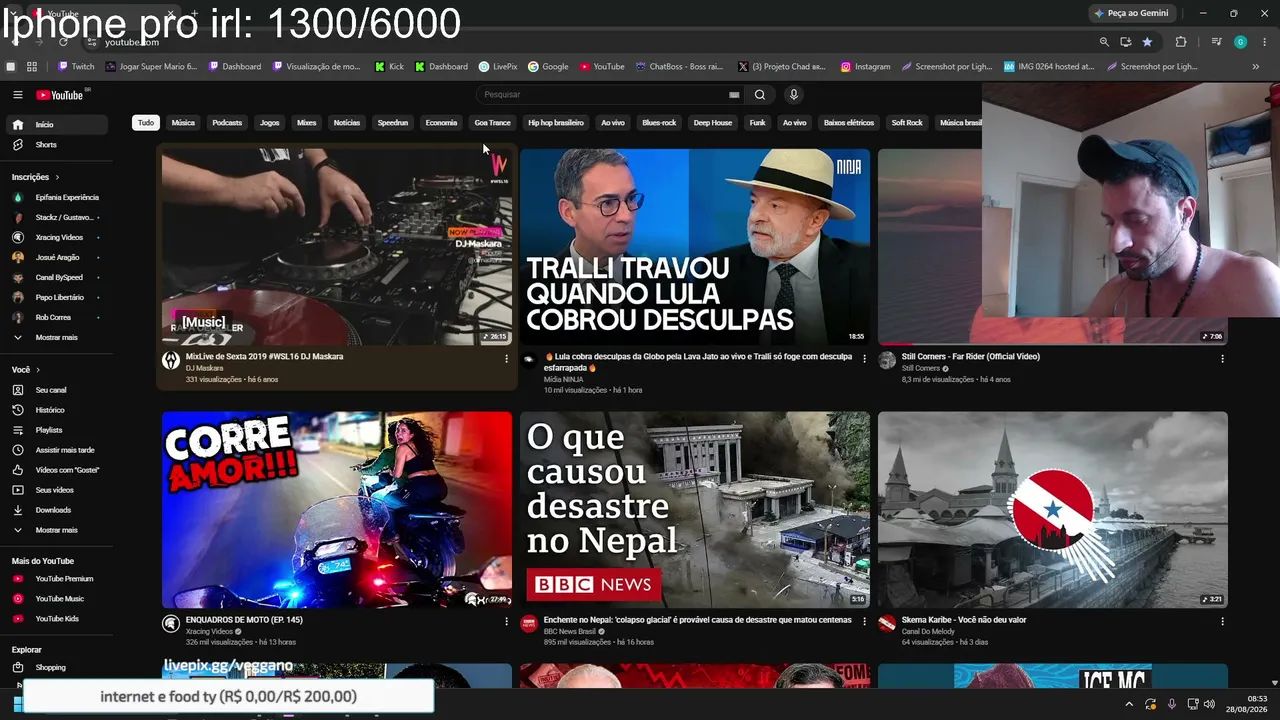
Task: Select the Hip hop brasileiro filter chip
Action: tap(556, 123)
